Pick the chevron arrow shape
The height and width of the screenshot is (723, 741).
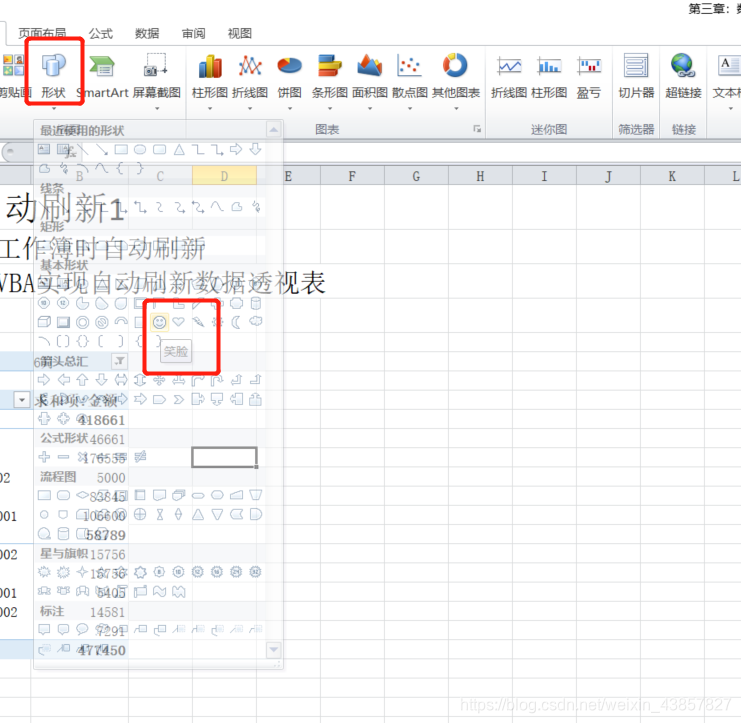179,399
